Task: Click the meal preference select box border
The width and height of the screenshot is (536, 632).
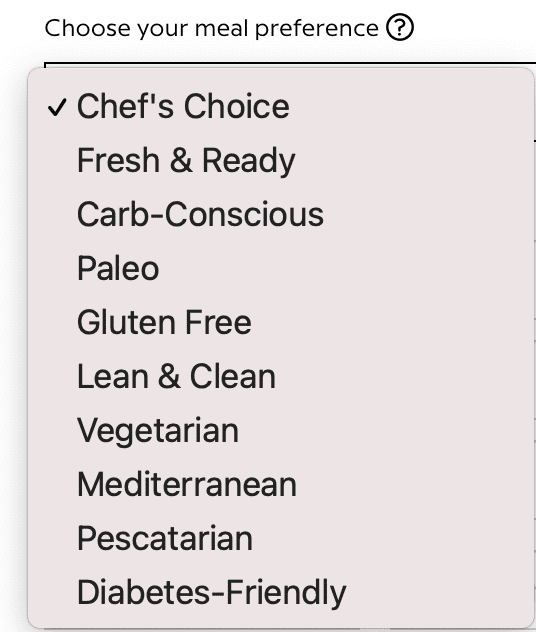Action: 290,64
